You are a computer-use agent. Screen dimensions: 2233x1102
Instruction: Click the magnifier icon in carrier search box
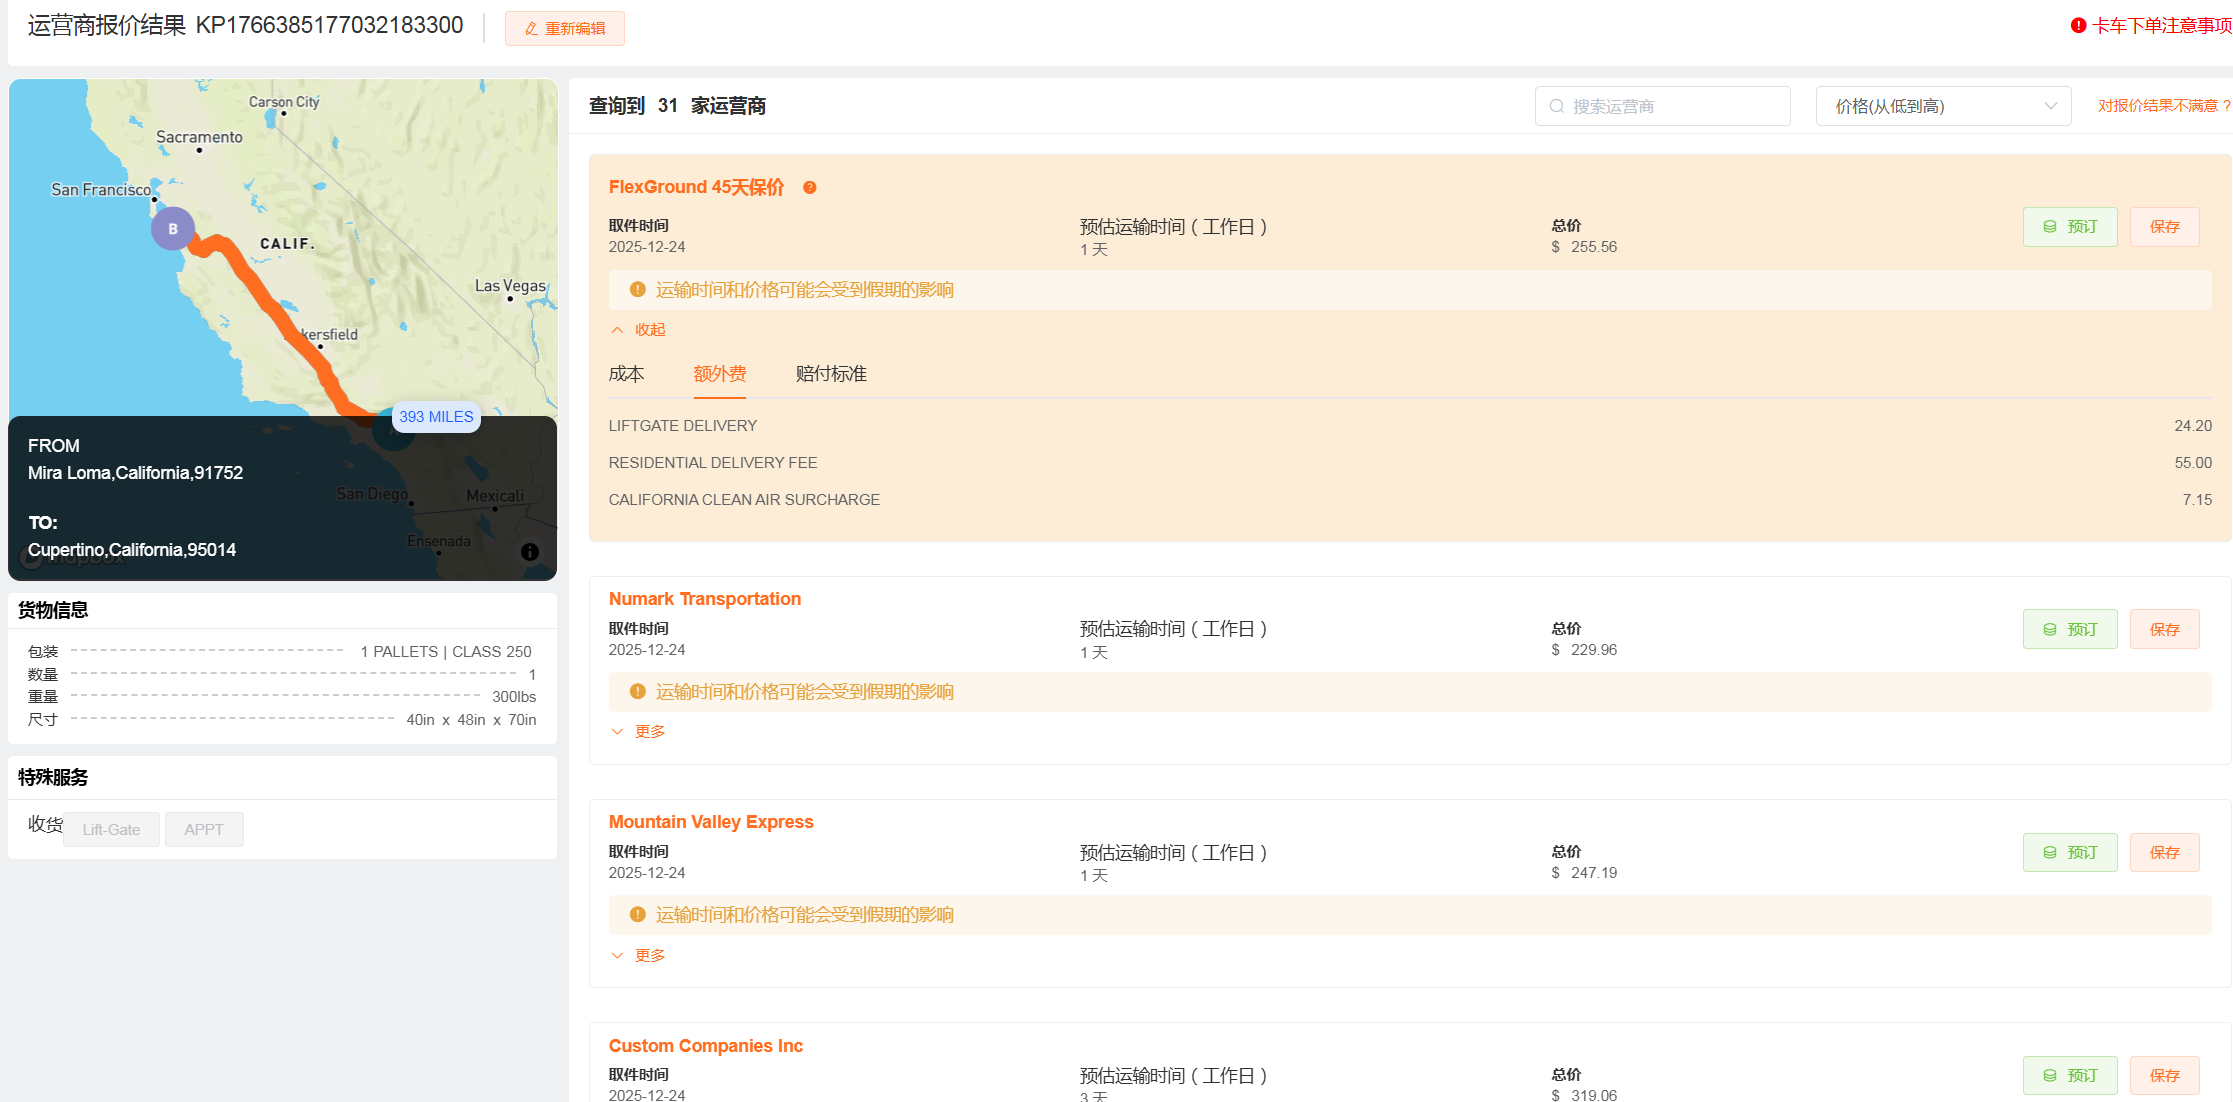(1556, 105)
